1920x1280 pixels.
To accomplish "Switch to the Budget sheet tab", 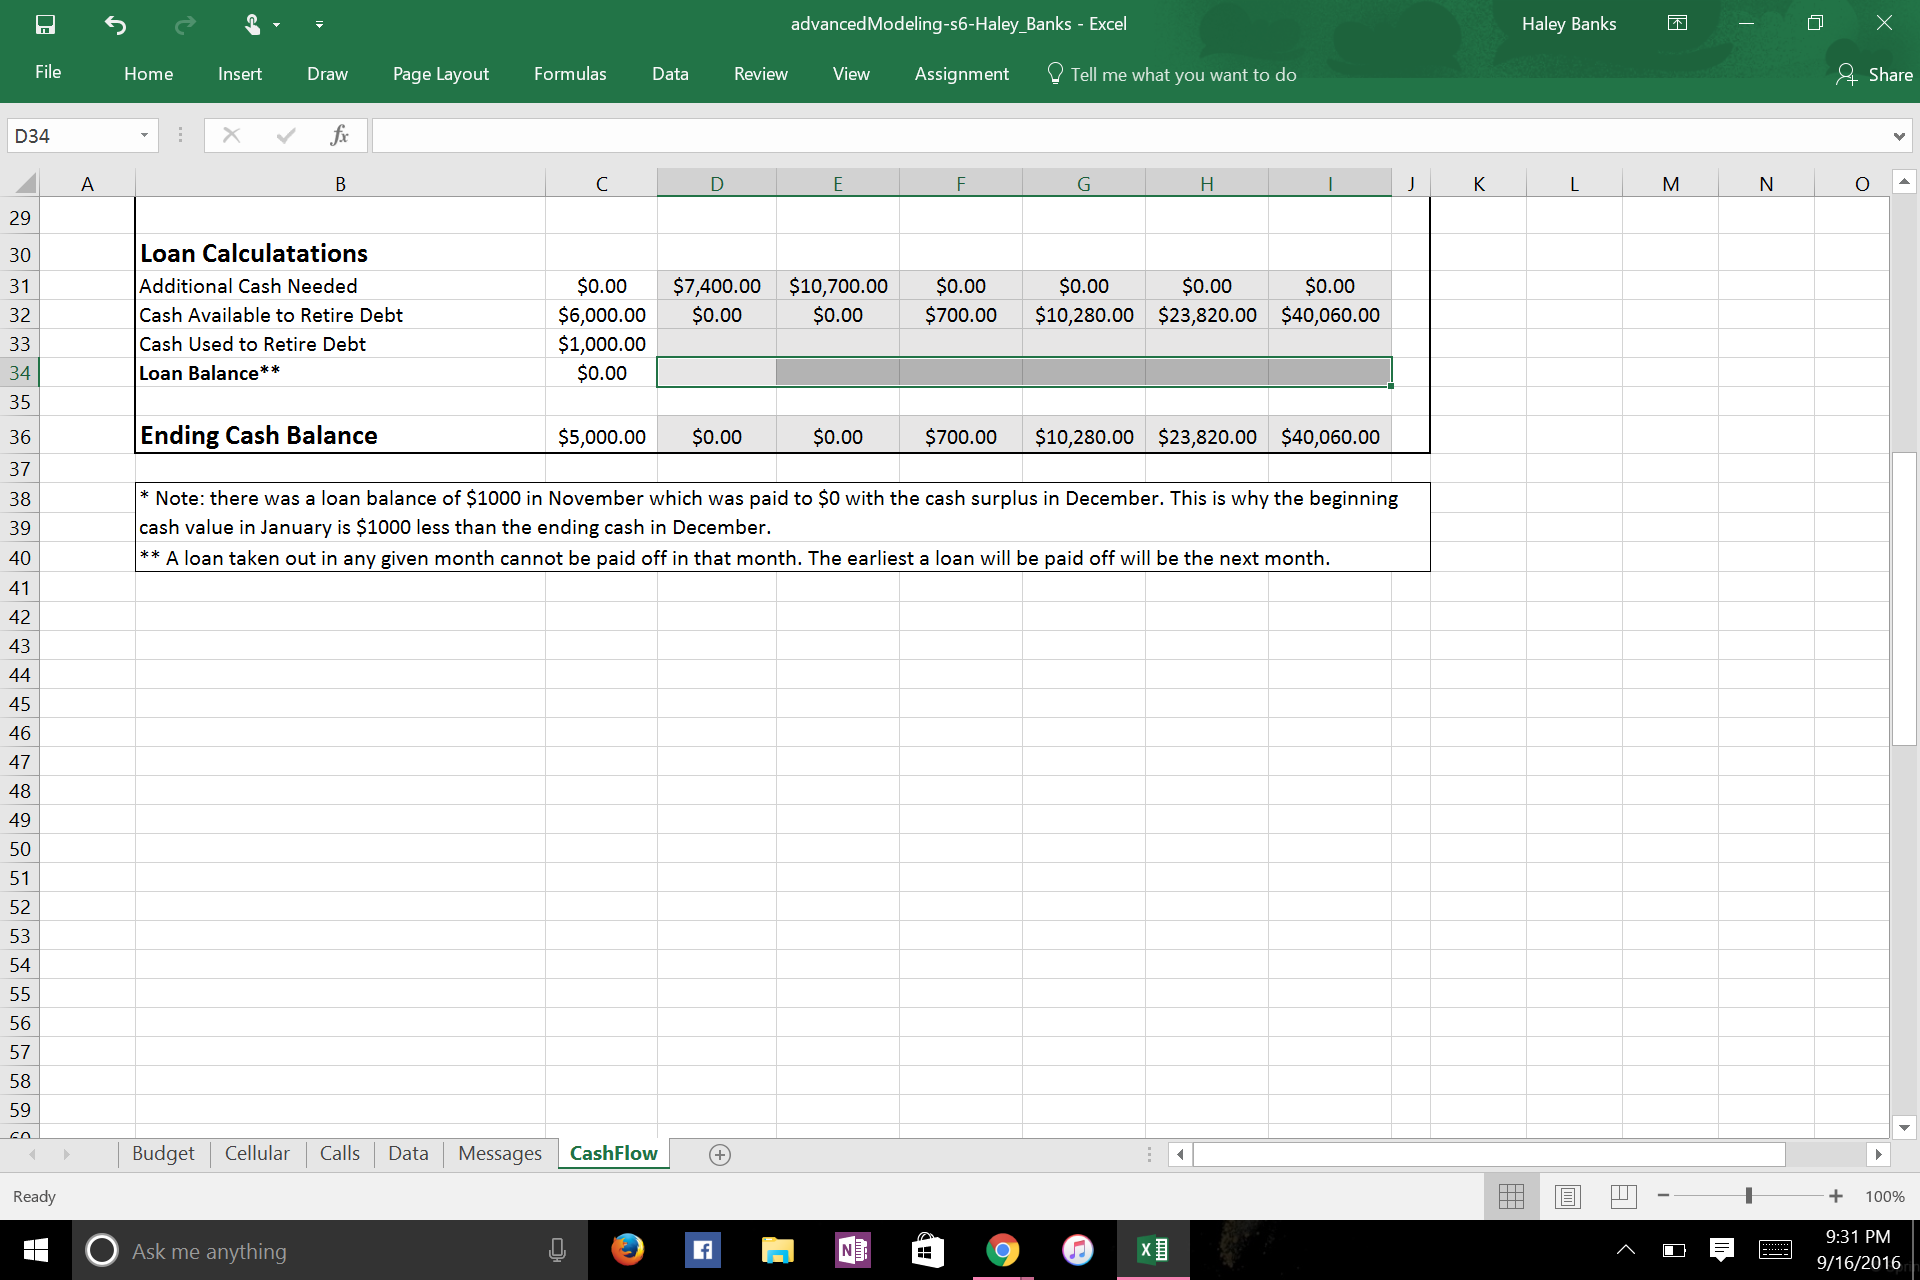I will [x=163, y=1153].
